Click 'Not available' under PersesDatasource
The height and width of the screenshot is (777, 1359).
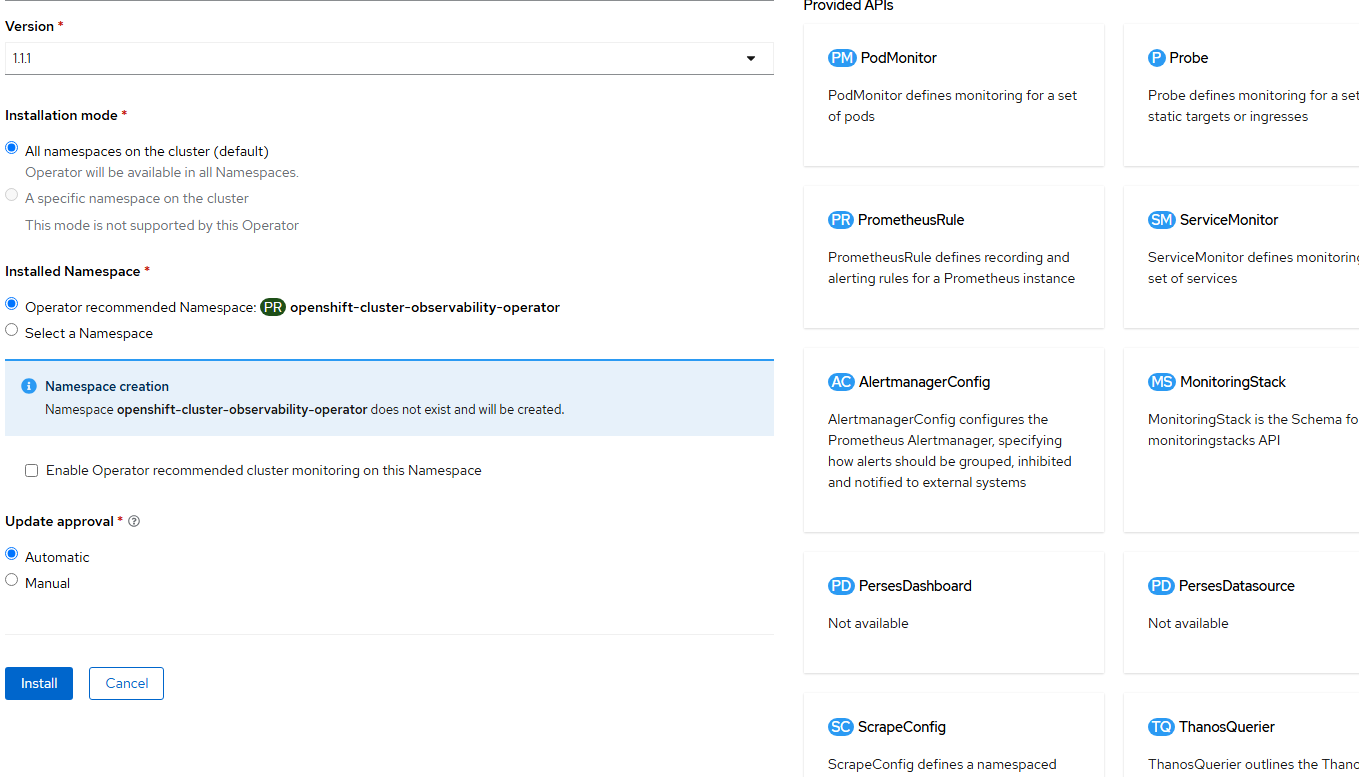[x=1188, y=623]
